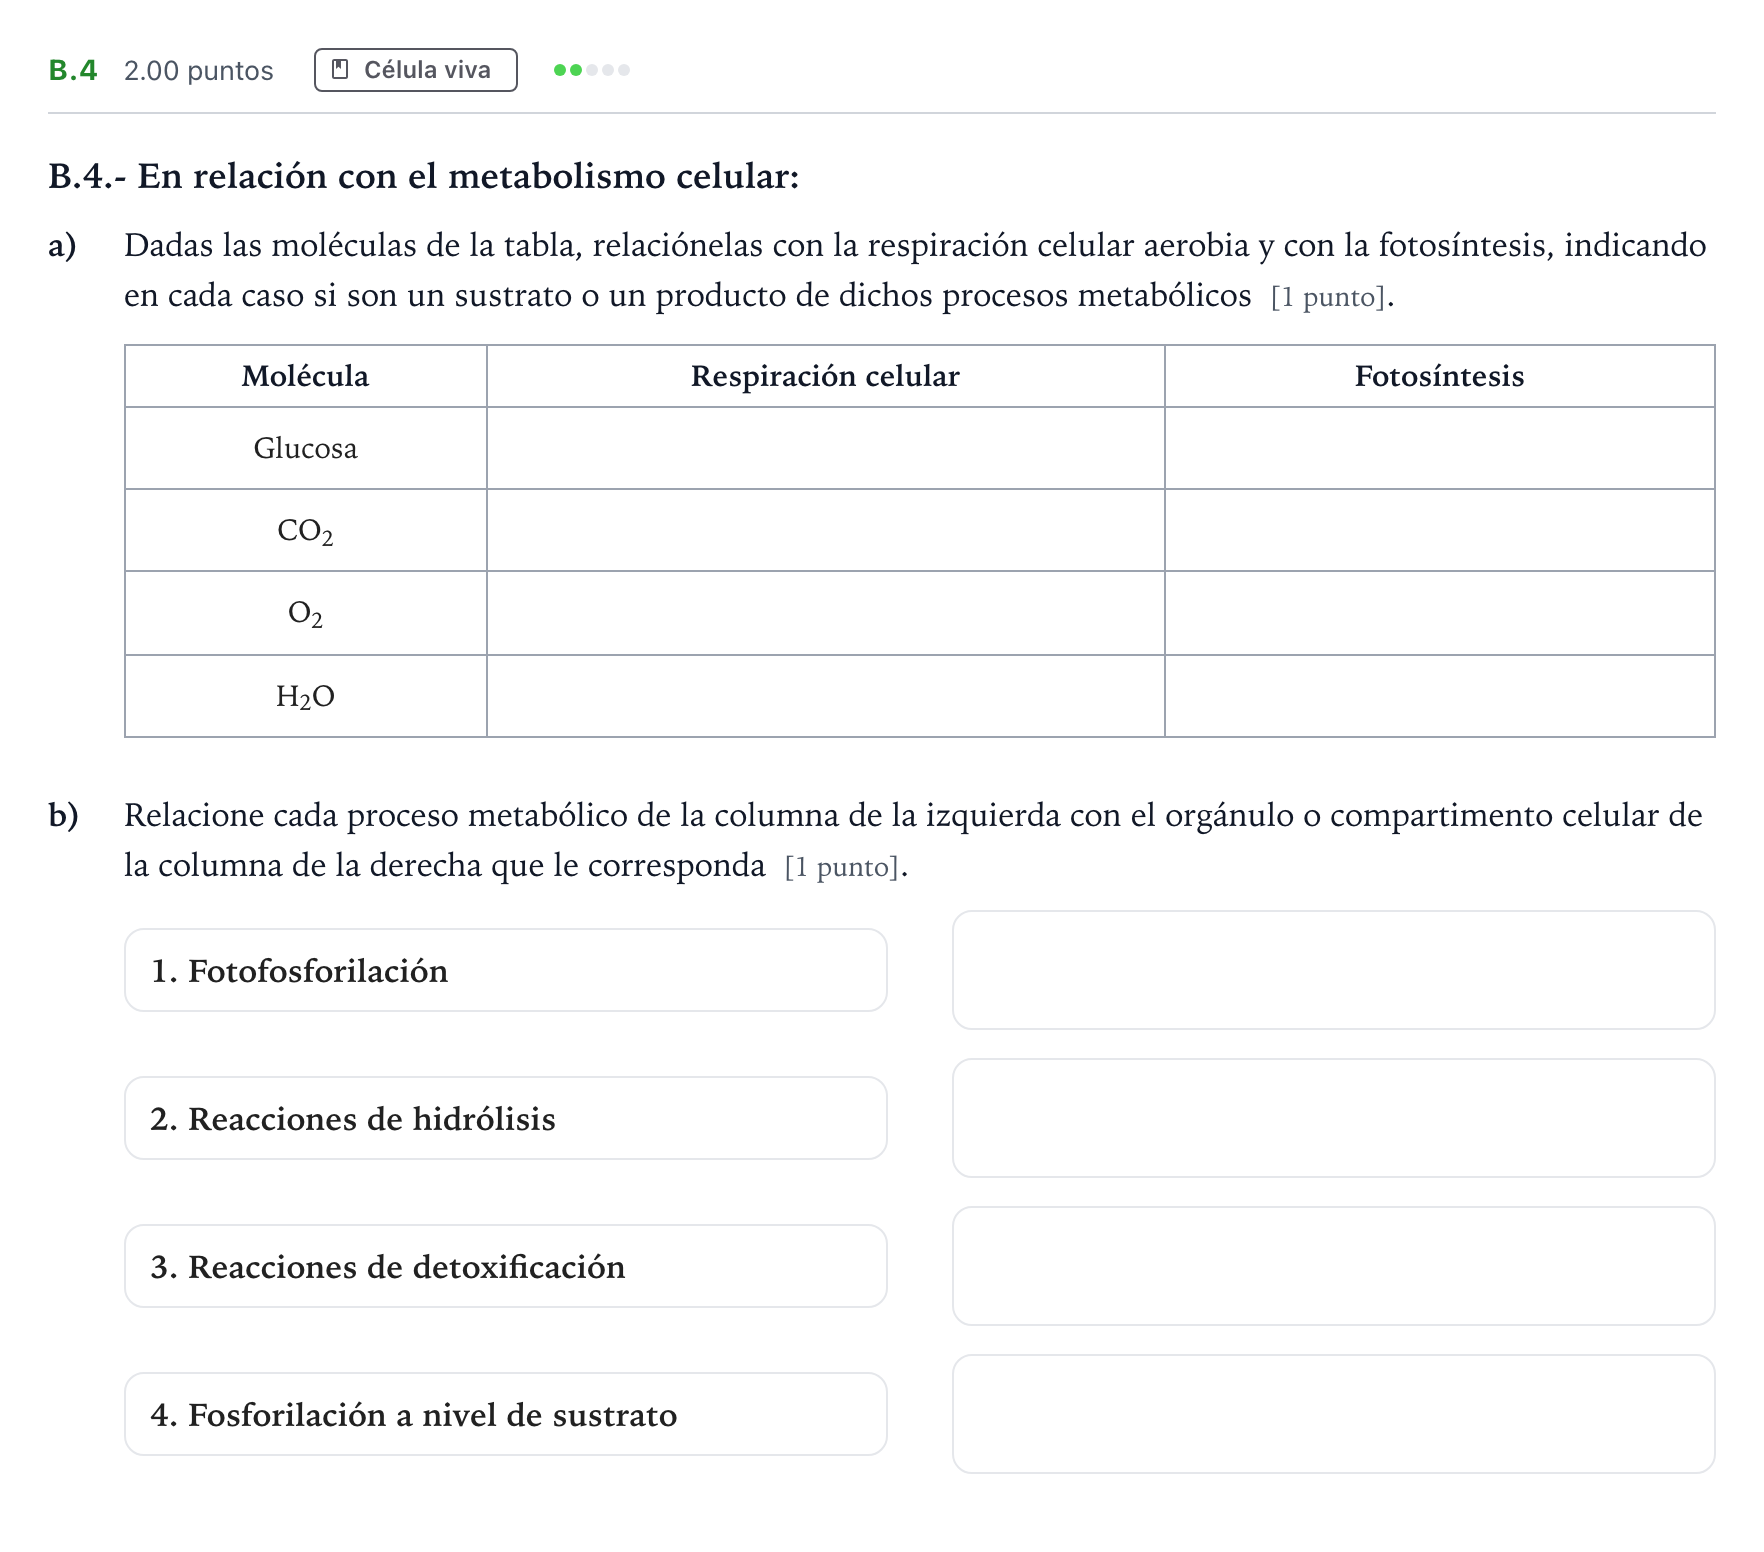Select the 1. Fotofosforilación card
The image size is (1764, 1552).
[506, 970]
